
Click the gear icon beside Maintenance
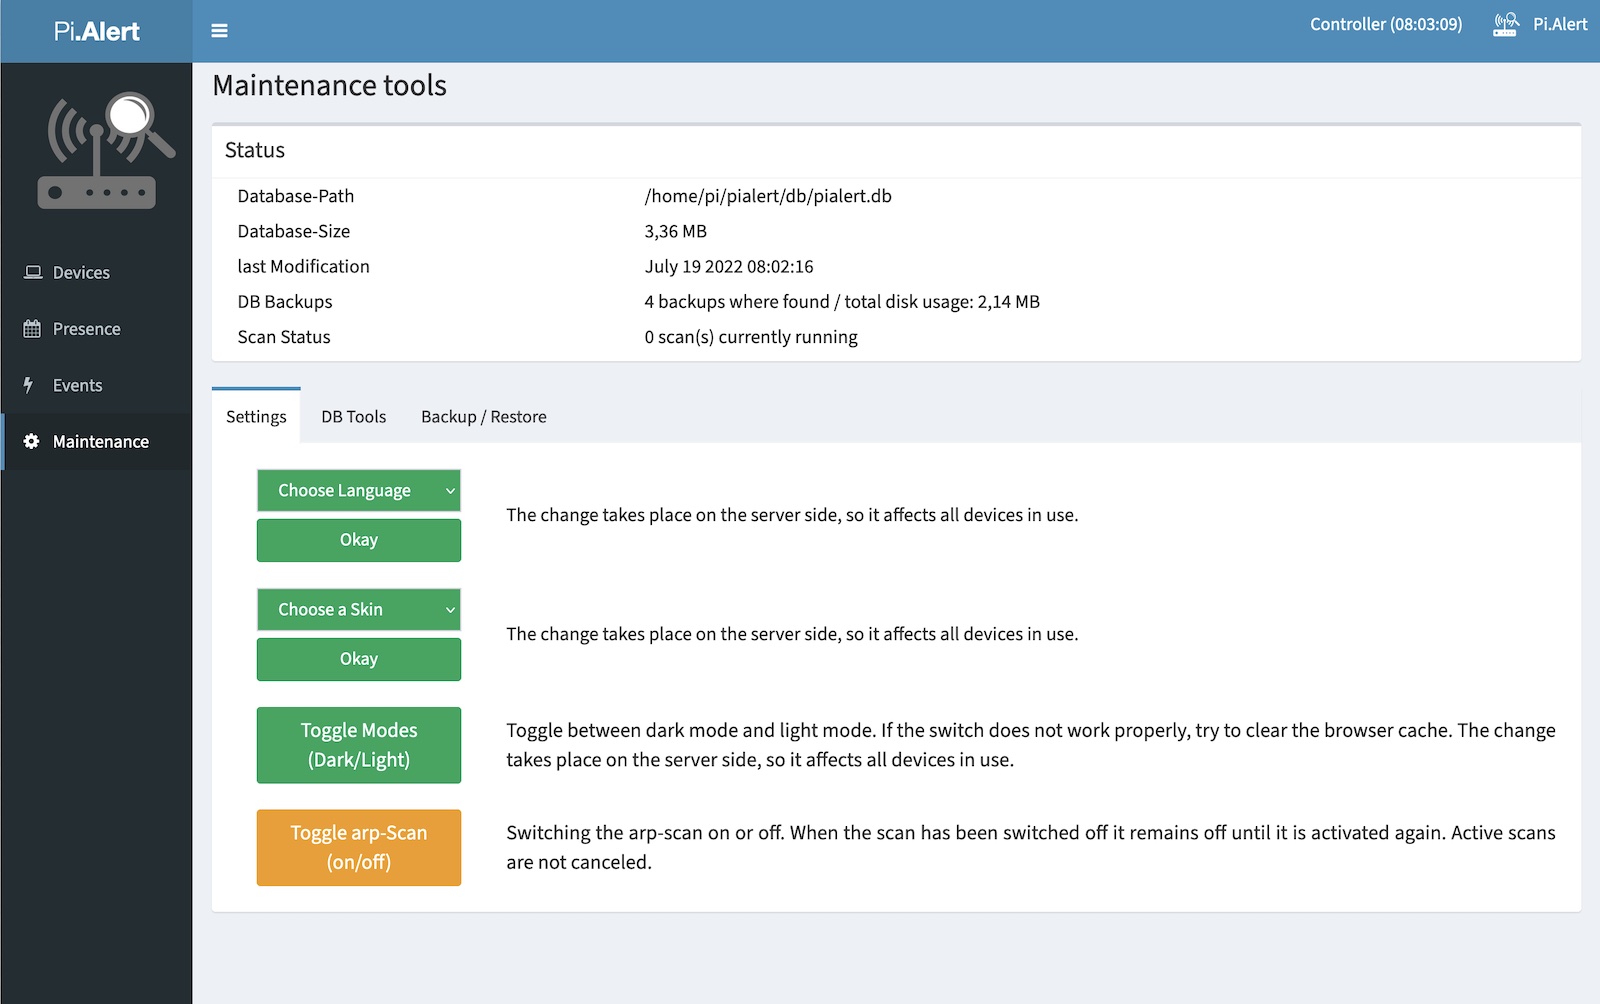(32, 441)
